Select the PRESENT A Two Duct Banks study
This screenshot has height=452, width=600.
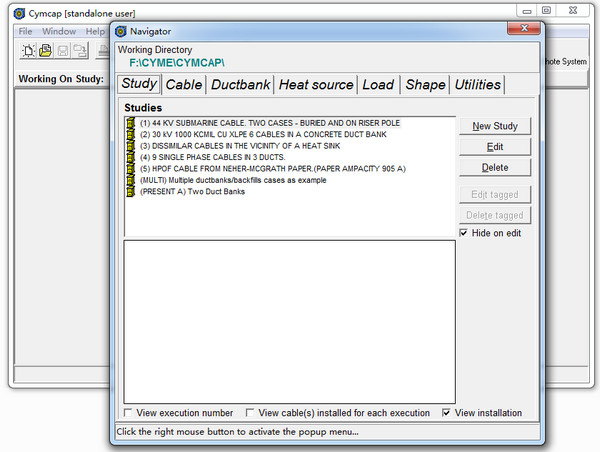coord(192,192)
